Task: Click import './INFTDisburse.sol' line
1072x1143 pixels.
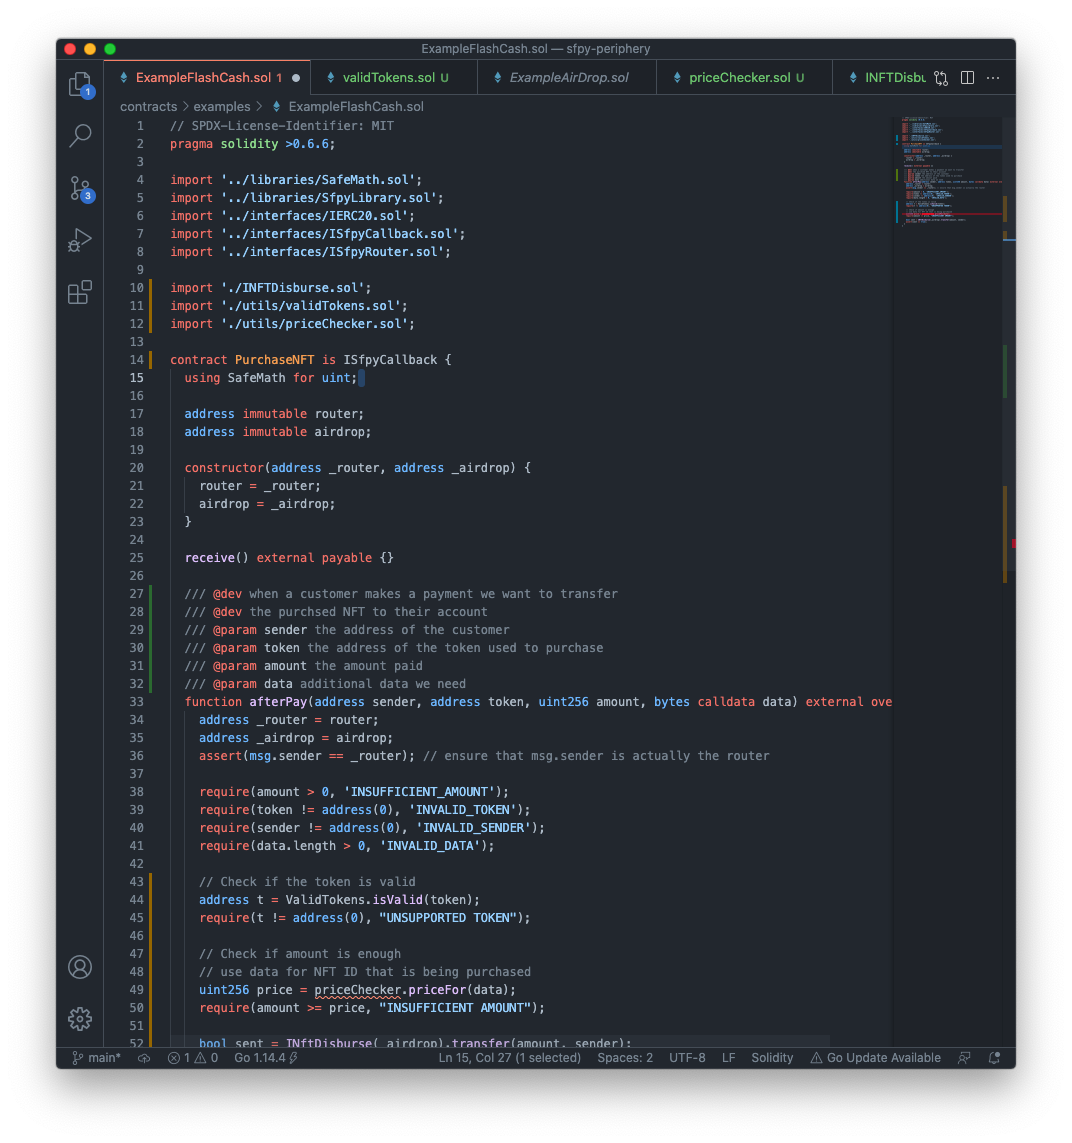Action: [x=270, y=288]
